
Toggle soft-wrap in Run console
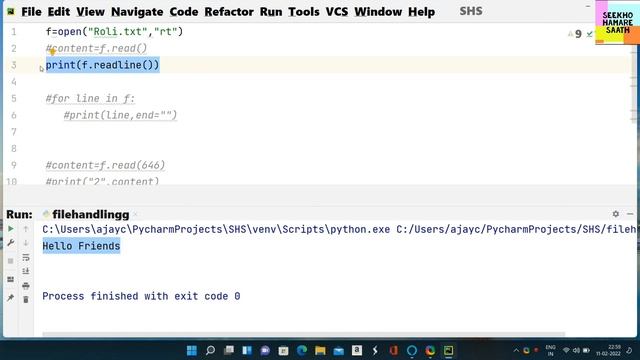pyautogui.click(x=26, y=257)
